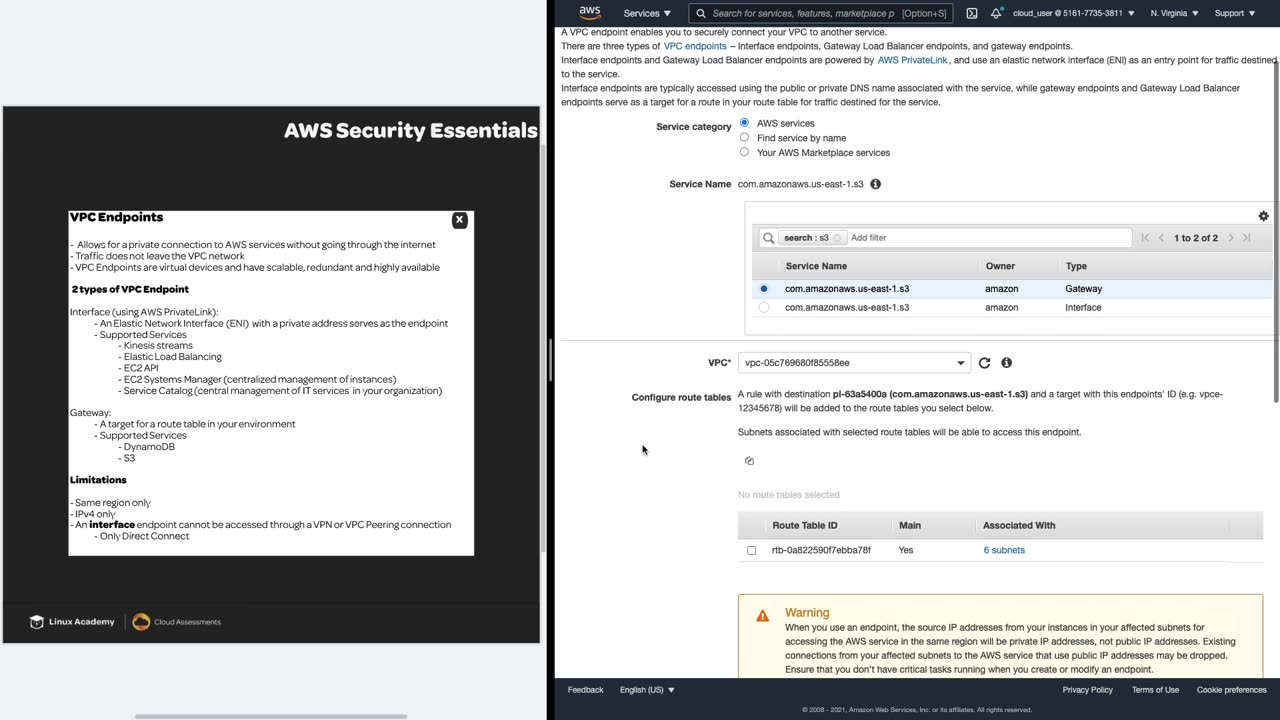The height and width of the screenshot is (720, 1280).
Task: Click the 'No route tables selected' text
Action: [x=789, y=495]
